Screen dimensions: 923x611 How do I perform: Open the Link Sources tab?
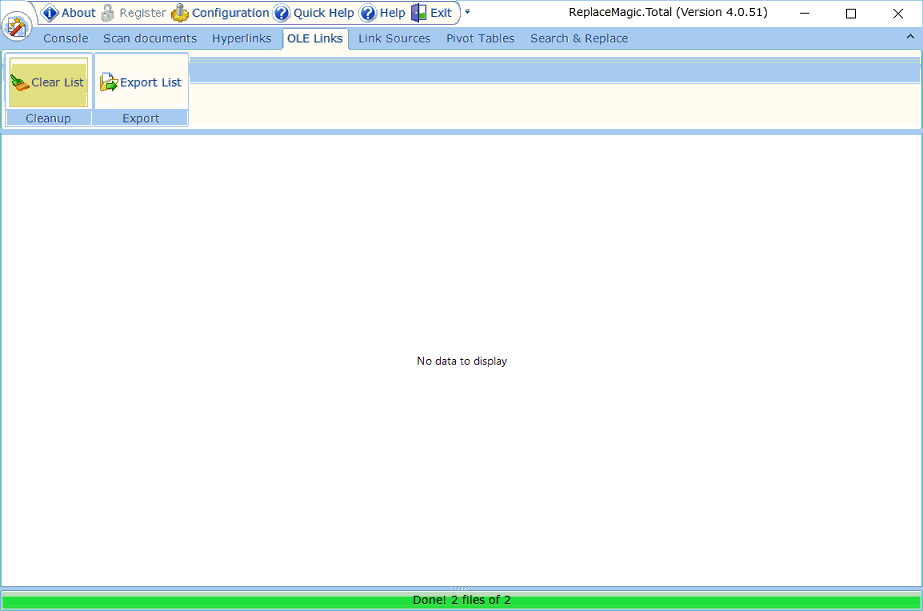(394, 38)
